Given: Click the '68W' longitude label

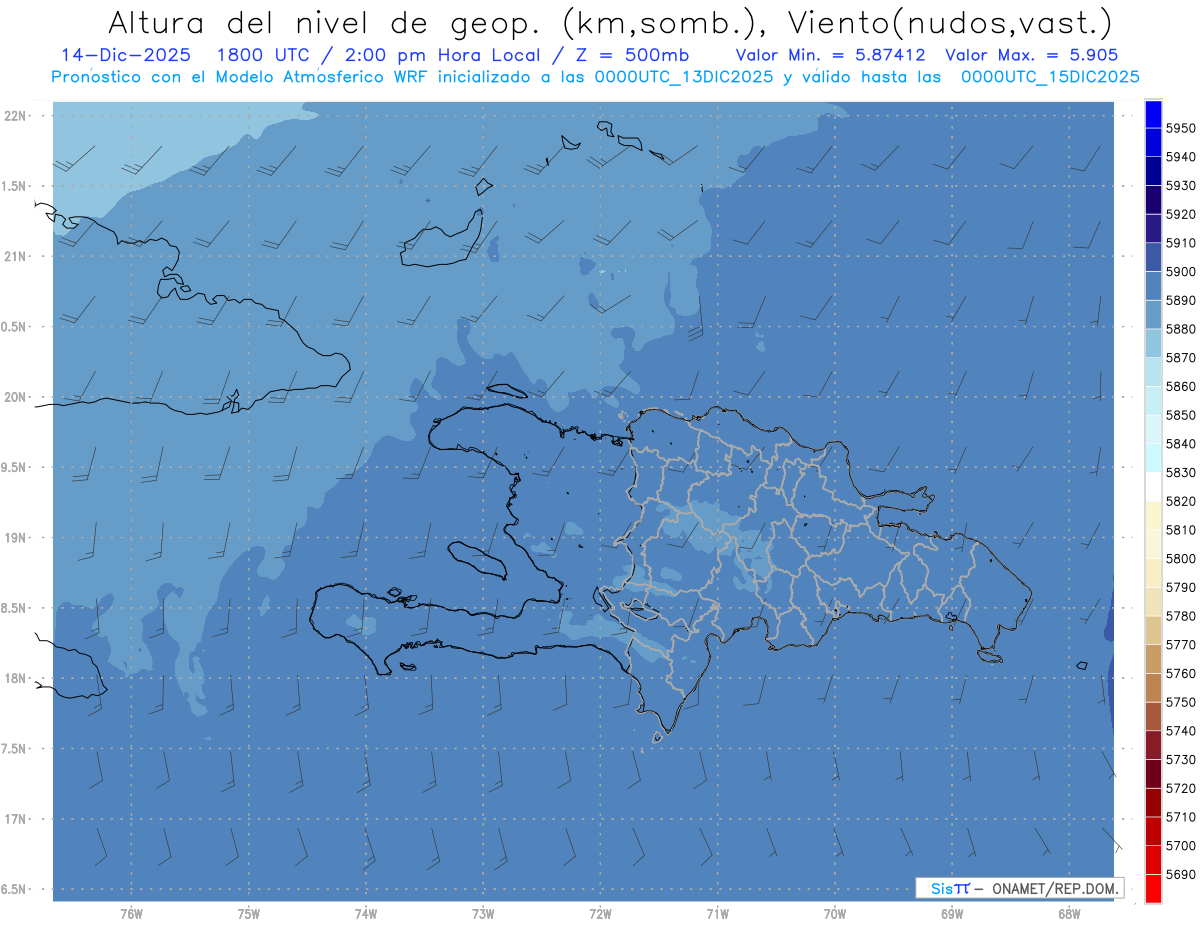Looking at the screenshot, I should (x=1069, y=913).
